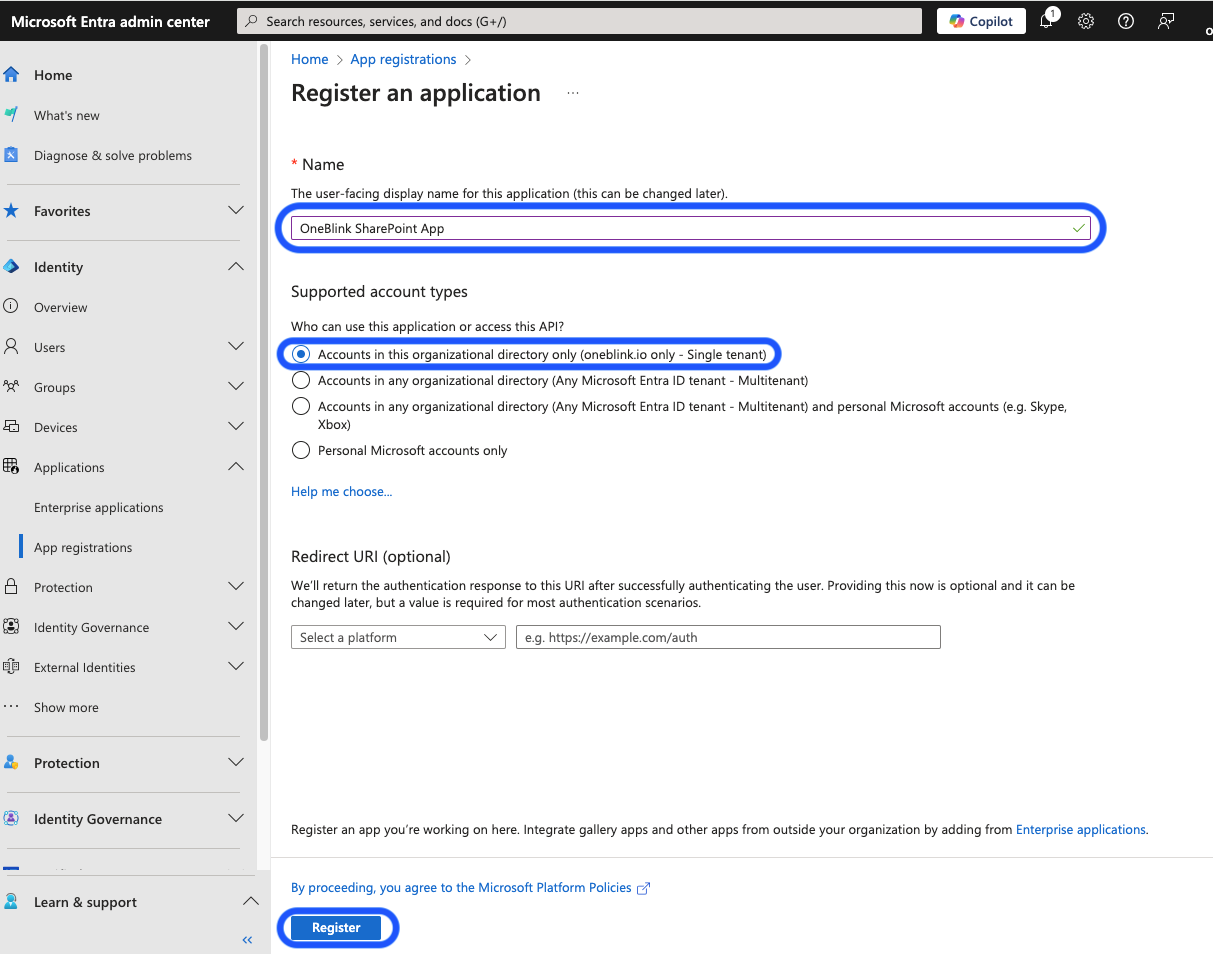Click the bottom Protection section icon
1213x954 pixels.
pyautogui.click(x=11, y=763)
